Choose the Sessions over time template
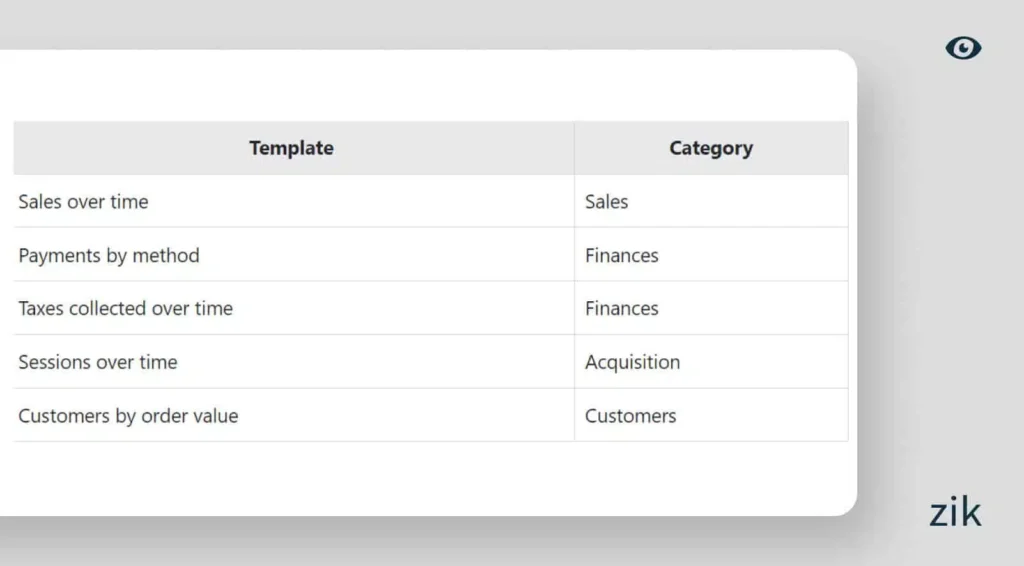This screenshot has width=1024, height=566. (98, 363)
